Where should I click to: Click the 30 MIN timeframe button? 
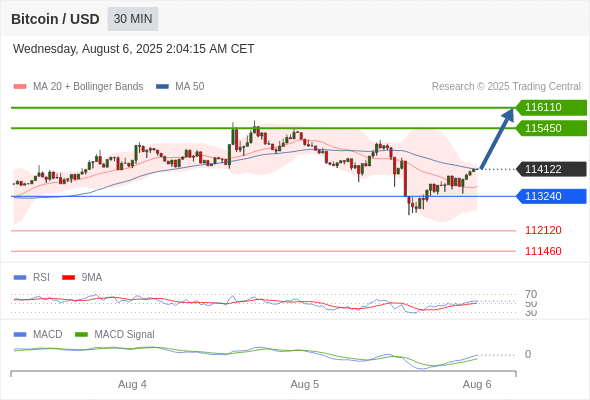point(133,19)
